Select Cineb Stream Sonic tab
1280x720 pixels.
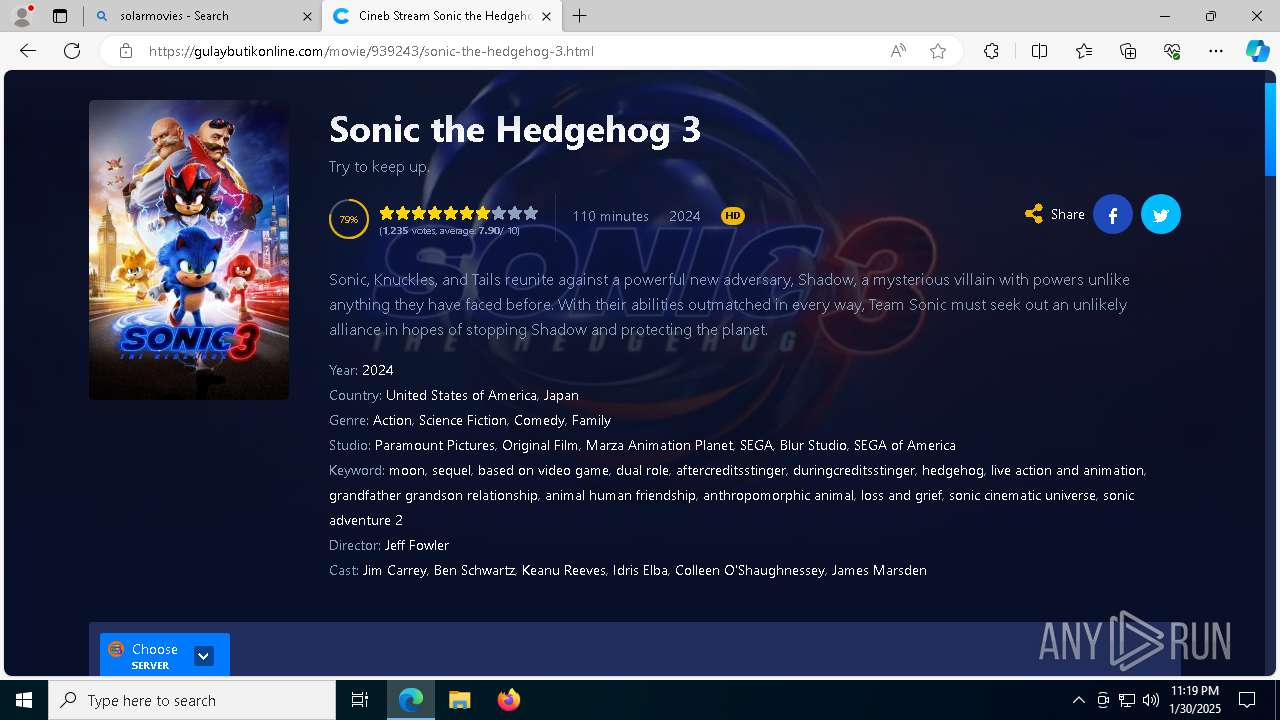[443, 16]
